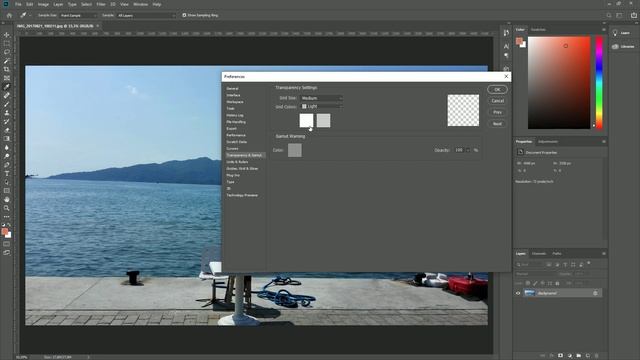
Task: Select the Eraser tool
Action: tap(7, 130)
